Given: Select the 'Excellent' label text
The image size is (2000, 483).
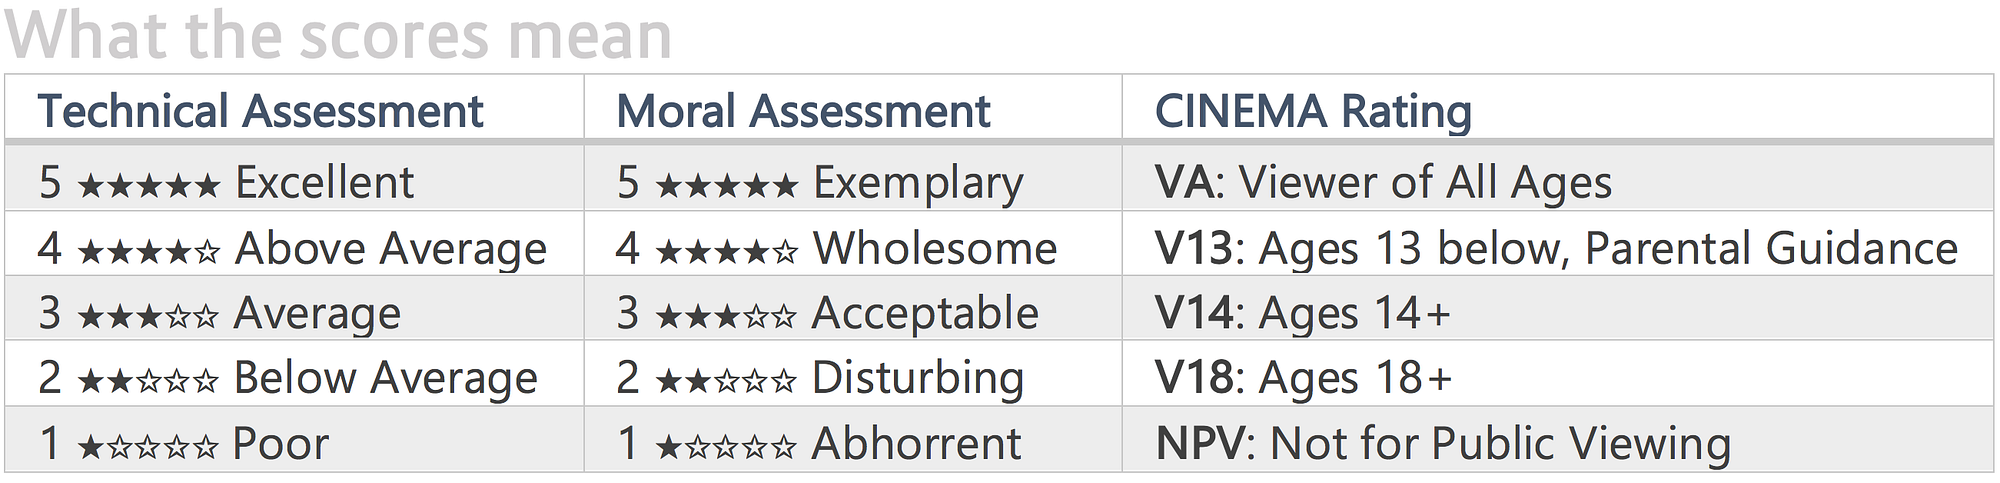Looking at the screenshot, I should click(324, 182).
